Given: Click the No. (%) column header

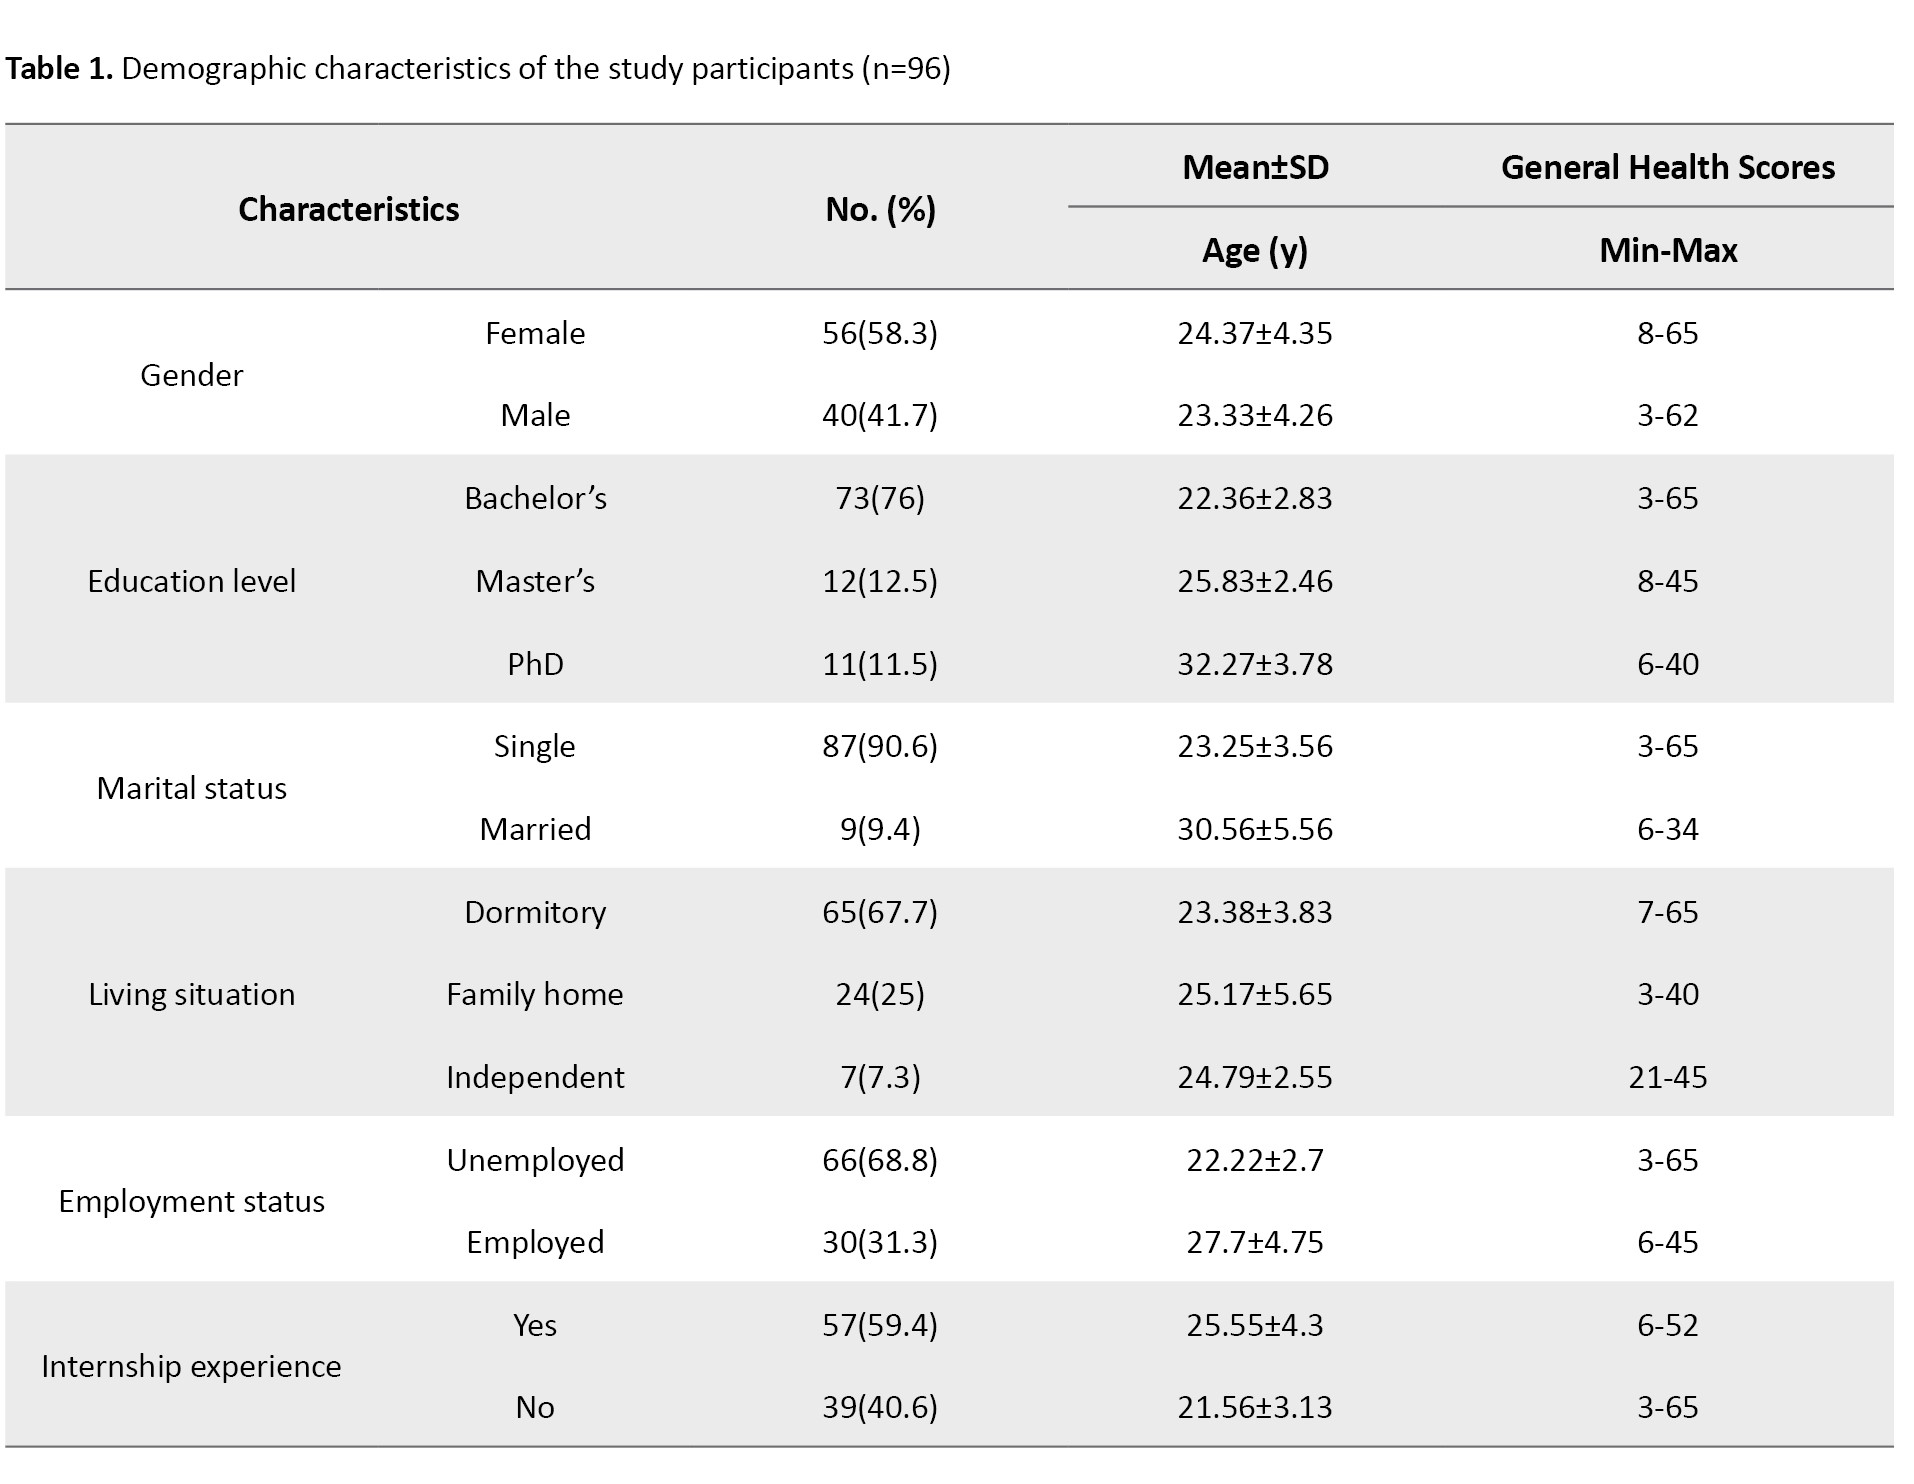Looking at the screenshot, I should (x=880, y=209).
